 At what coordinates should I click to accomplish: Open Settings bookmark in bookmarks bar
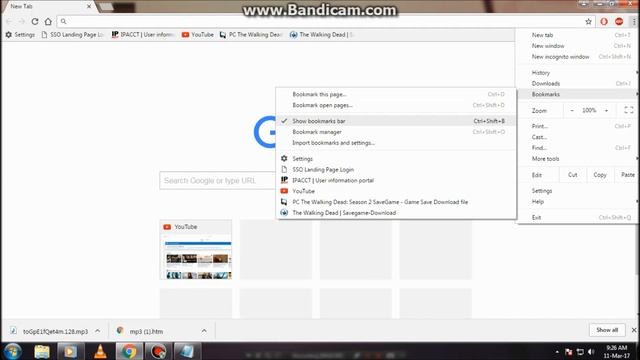click(20, 35)
